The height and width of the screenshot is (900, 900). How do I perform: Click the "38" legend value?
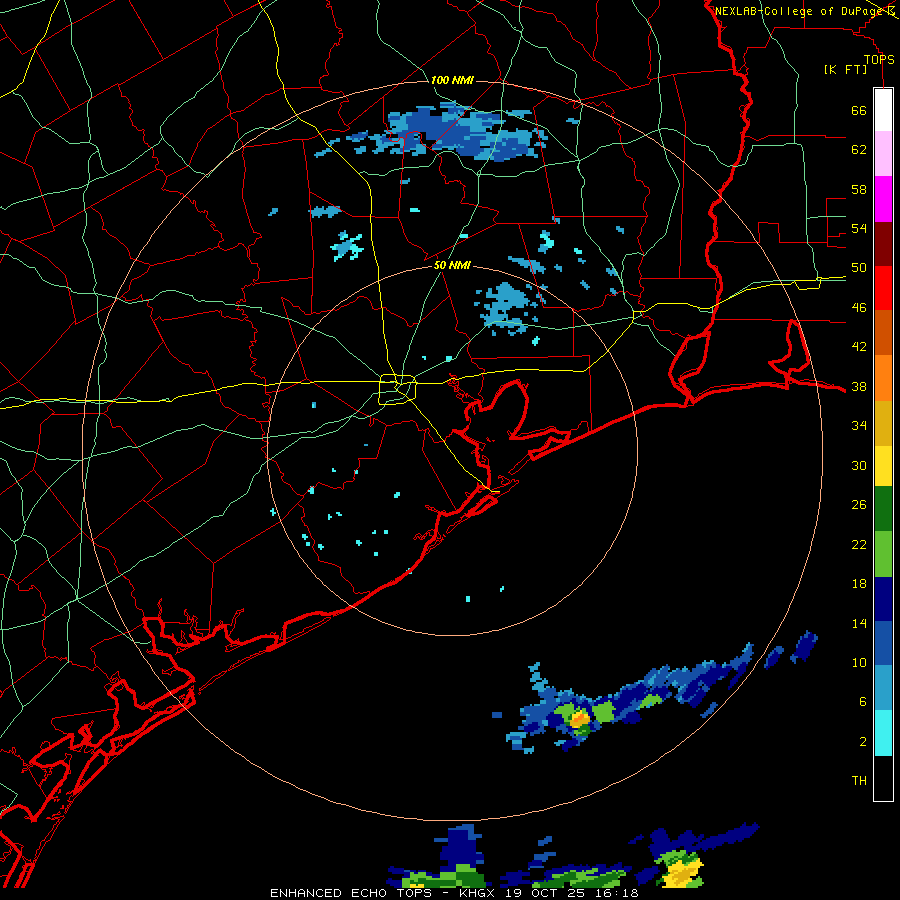coord(859,387)
